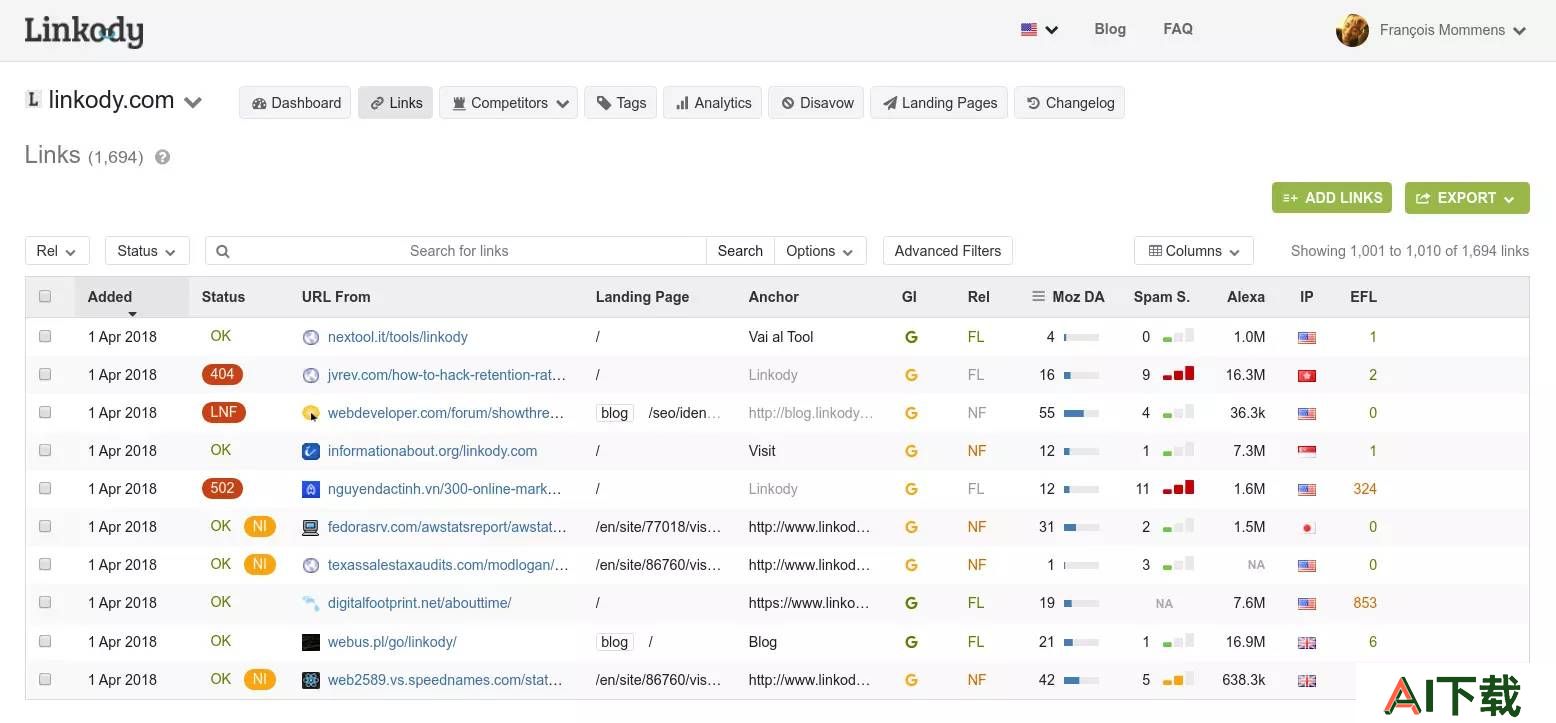This screenshot has height=723, width=1556.
Task: Check the checkbox for the nextool.it row
Action: pyautogui.click(x=45, y=337)
